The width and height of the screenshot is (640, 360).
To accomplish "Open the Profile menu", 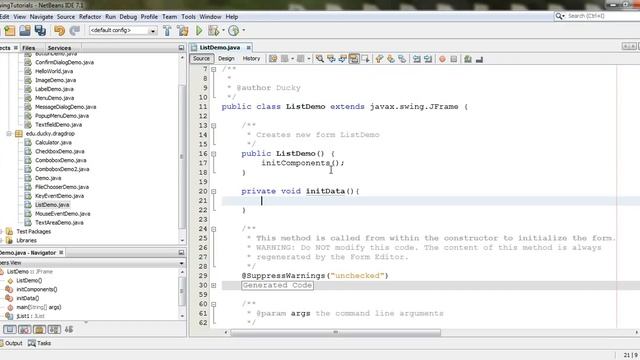I will [149, 17].
